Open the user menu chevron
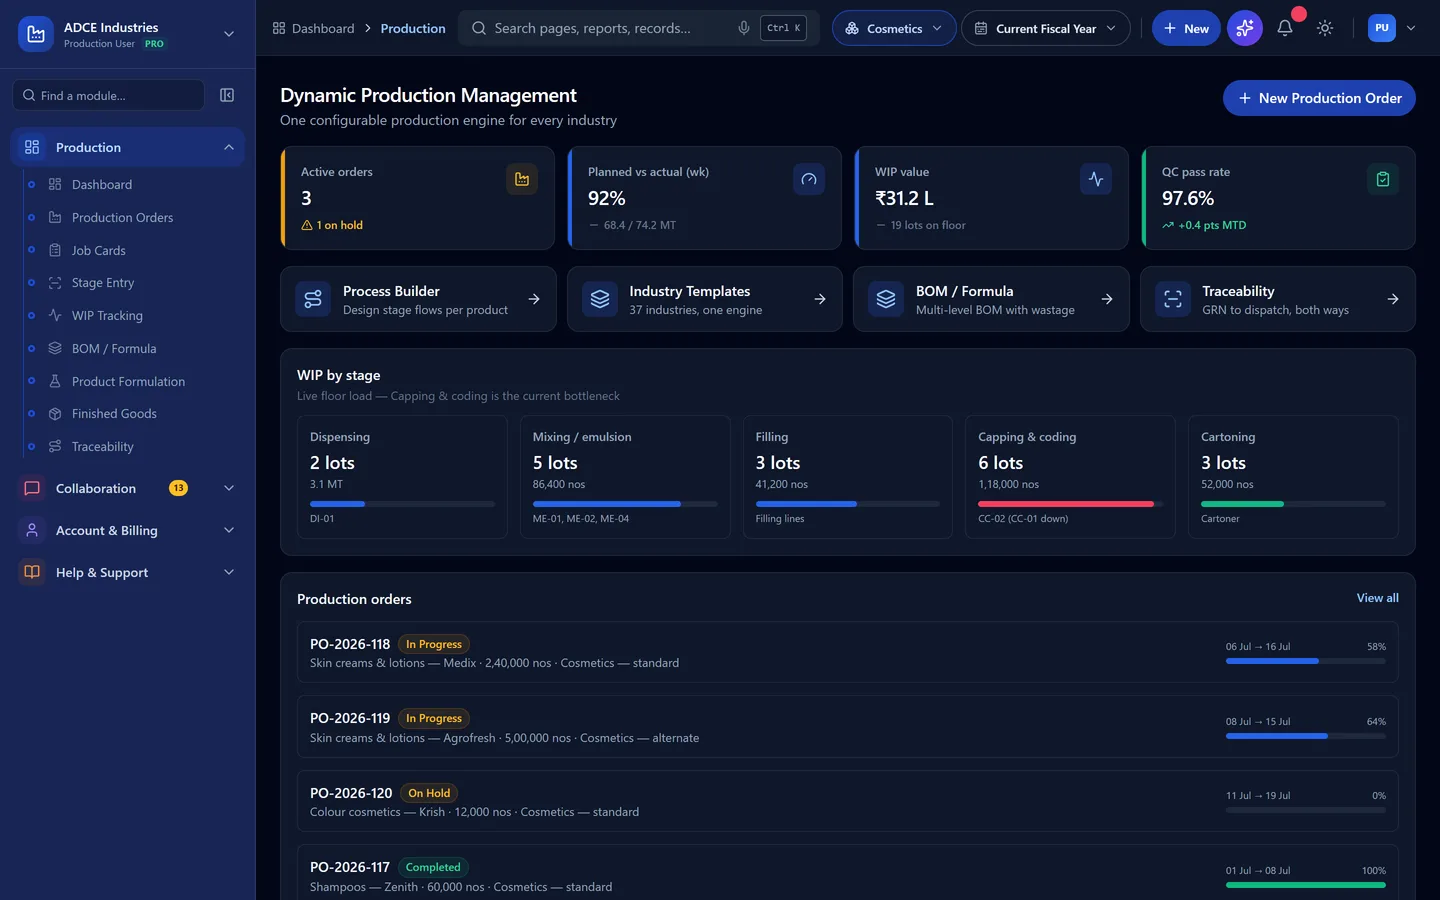This screenshot has height=900, width=1440. pos(1411,28)
